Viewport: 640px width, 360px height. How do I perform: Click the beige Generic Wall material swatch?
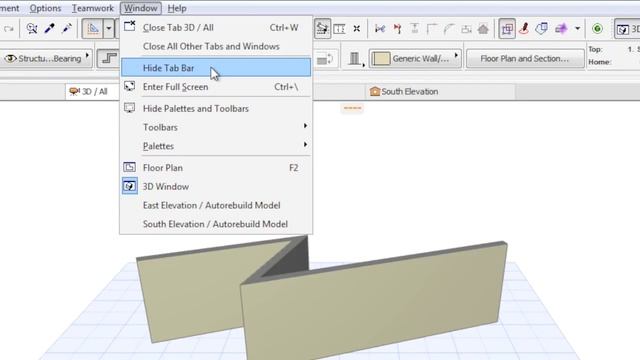pyautogui.click(x=380, y=58)
